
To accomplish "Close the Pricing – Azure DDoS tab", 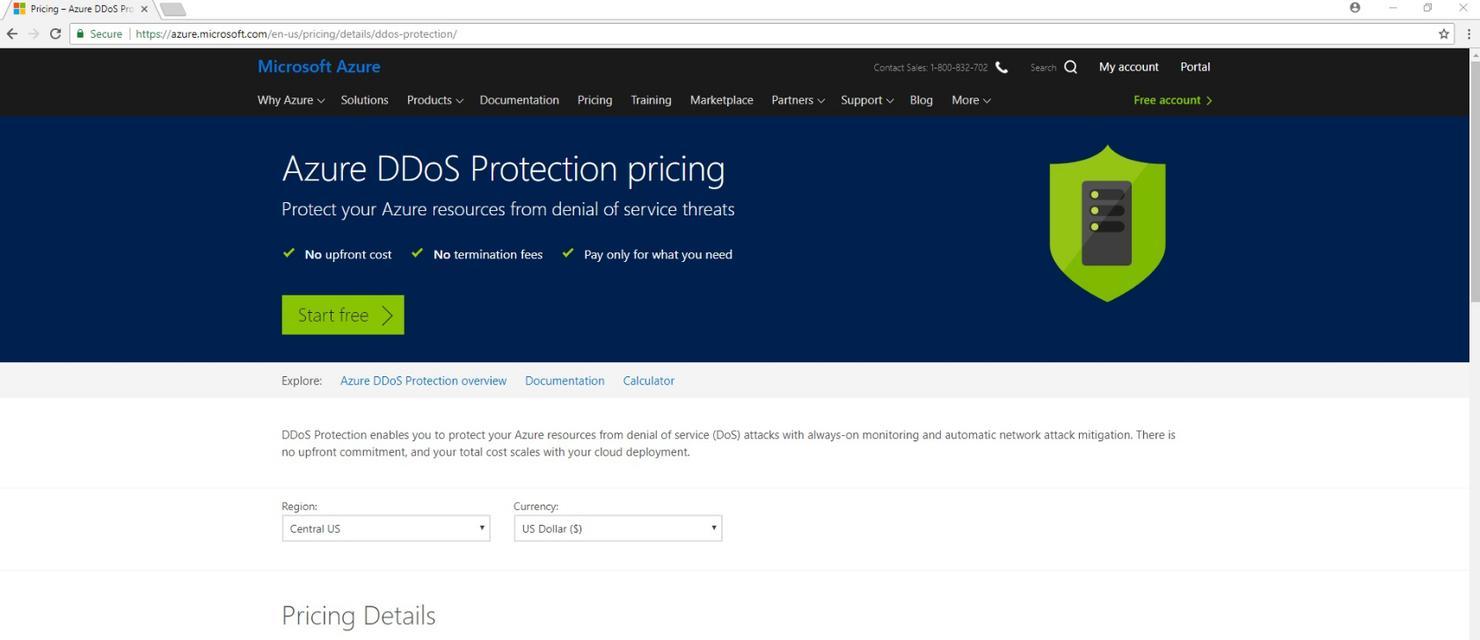I will 144,9.
